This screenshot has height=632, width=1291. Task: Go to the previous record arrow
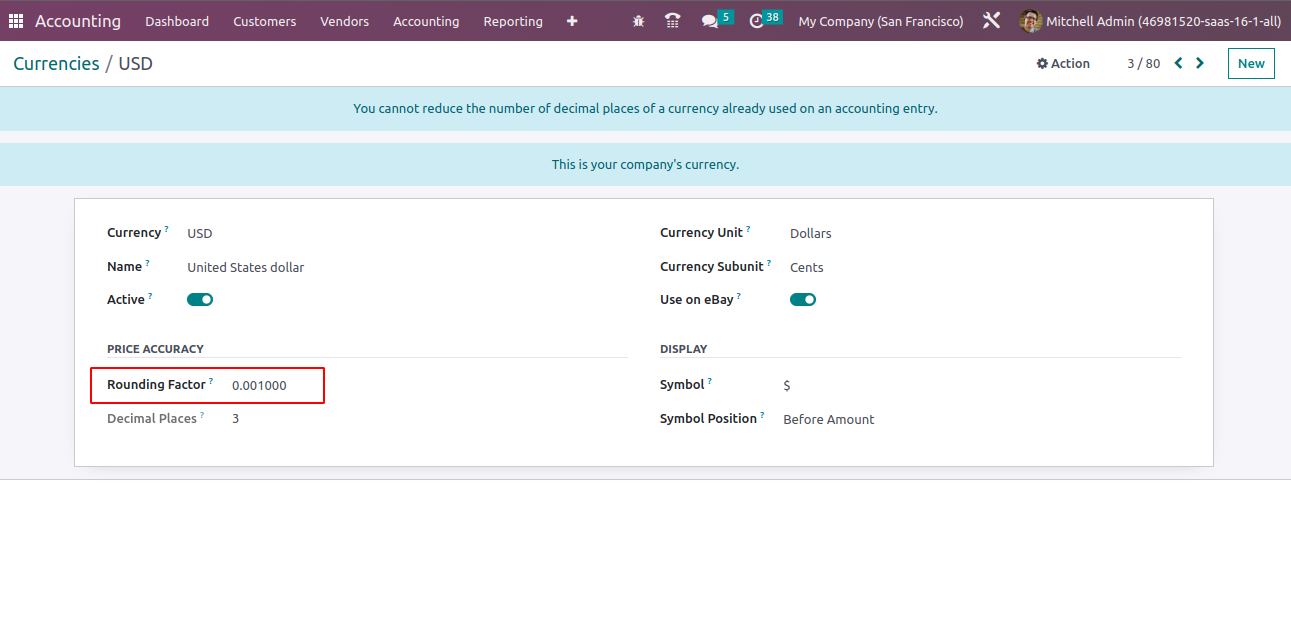point(1178,63)
